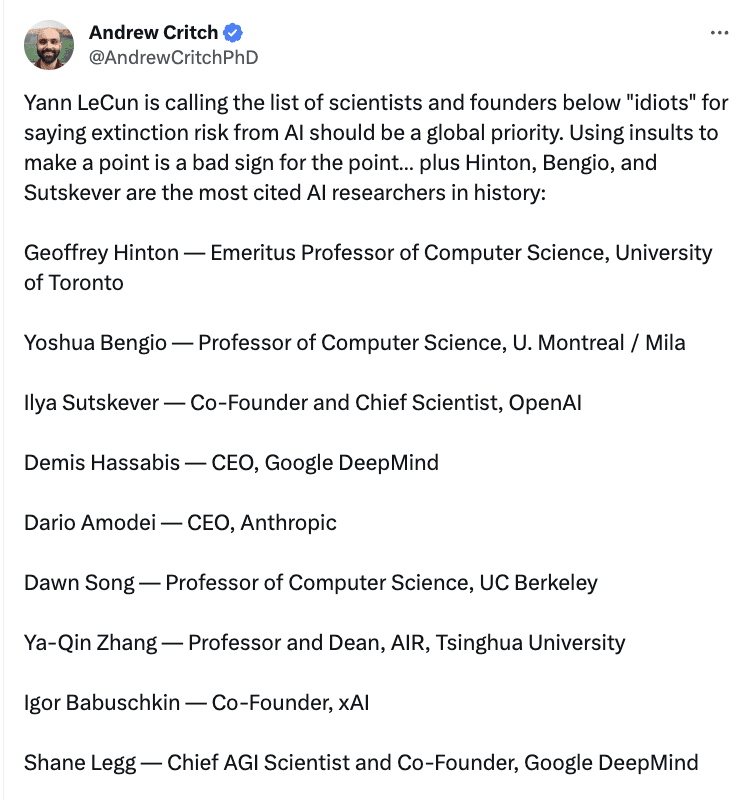Viewport: 746px width, 800px height.
Task: Click the intro paragraph about Yann LeCun
Action: [x=376, y=147]
